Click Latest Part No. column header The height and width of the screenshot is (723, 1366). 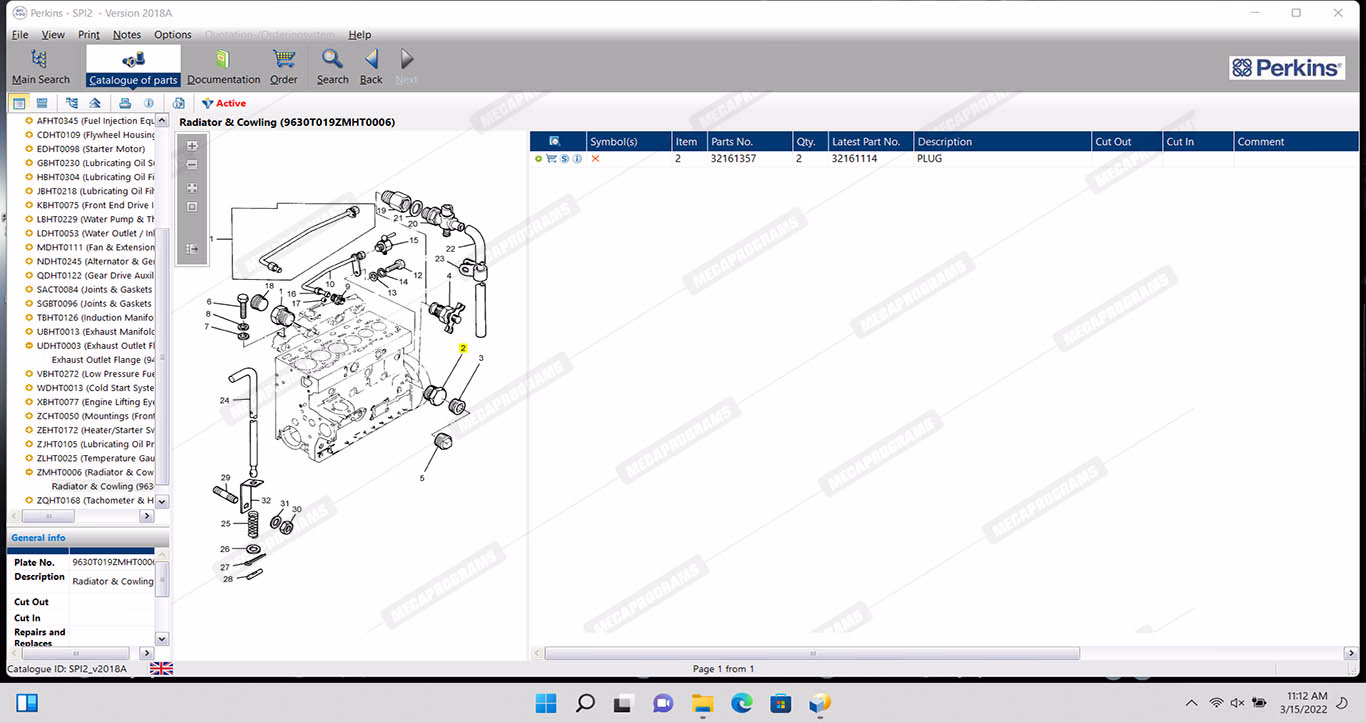pyautogui.click(x=870, y=142)
